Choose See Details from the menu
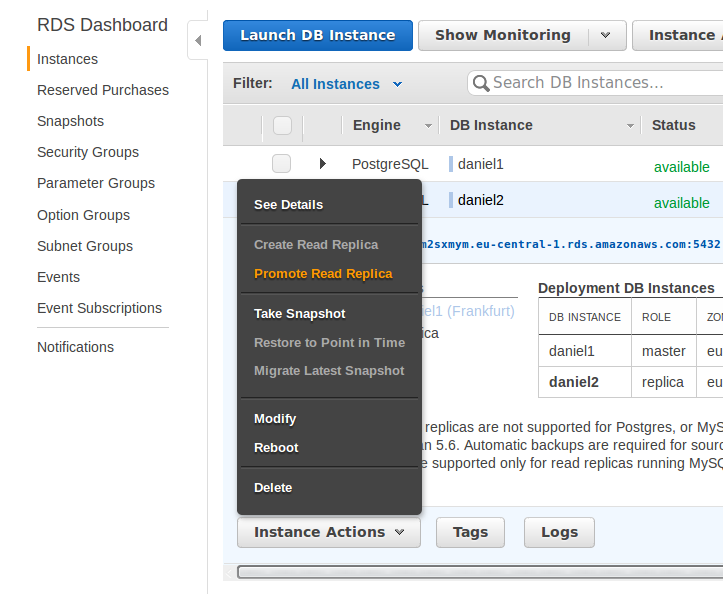Screen dimensions: 723x594 tap(288, 205)
